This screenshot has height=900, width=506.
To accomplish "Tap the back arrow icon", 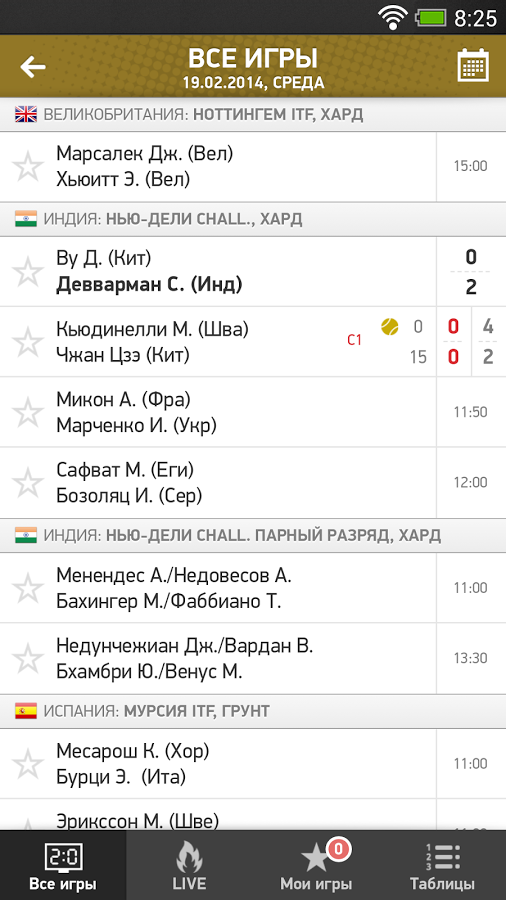I will coord(33,67).
